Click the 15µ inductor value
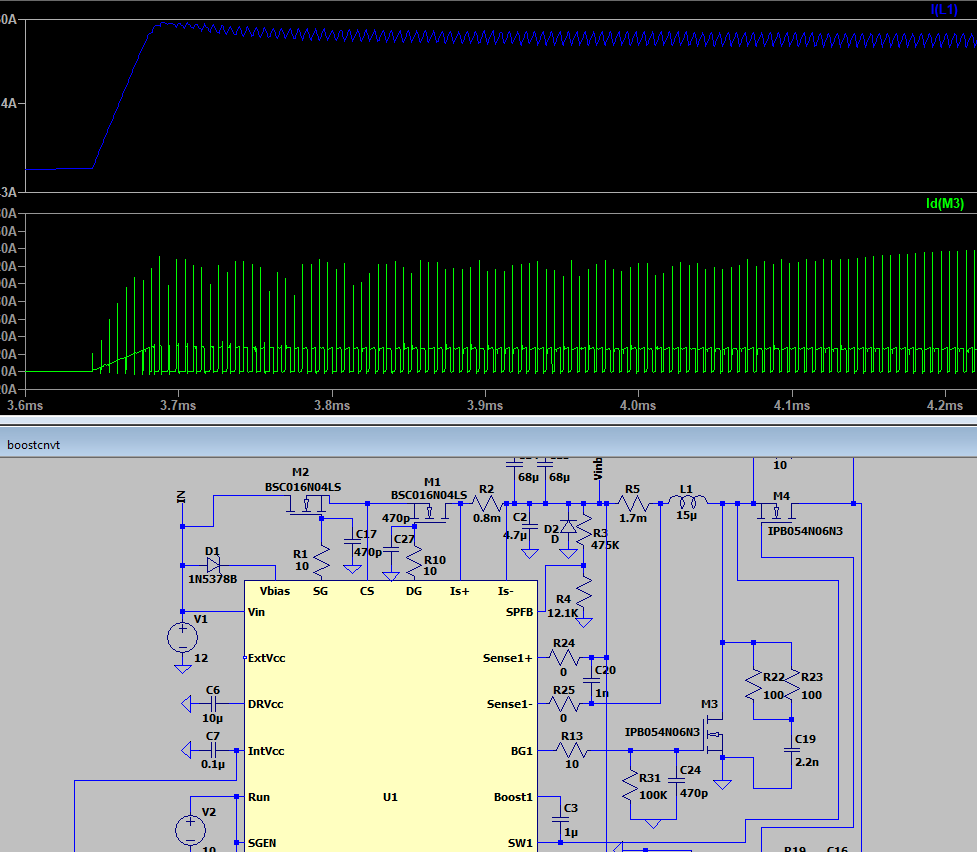The width and height of the screenshot is (977, 852). pyautogui.click(x=686, y=516)
